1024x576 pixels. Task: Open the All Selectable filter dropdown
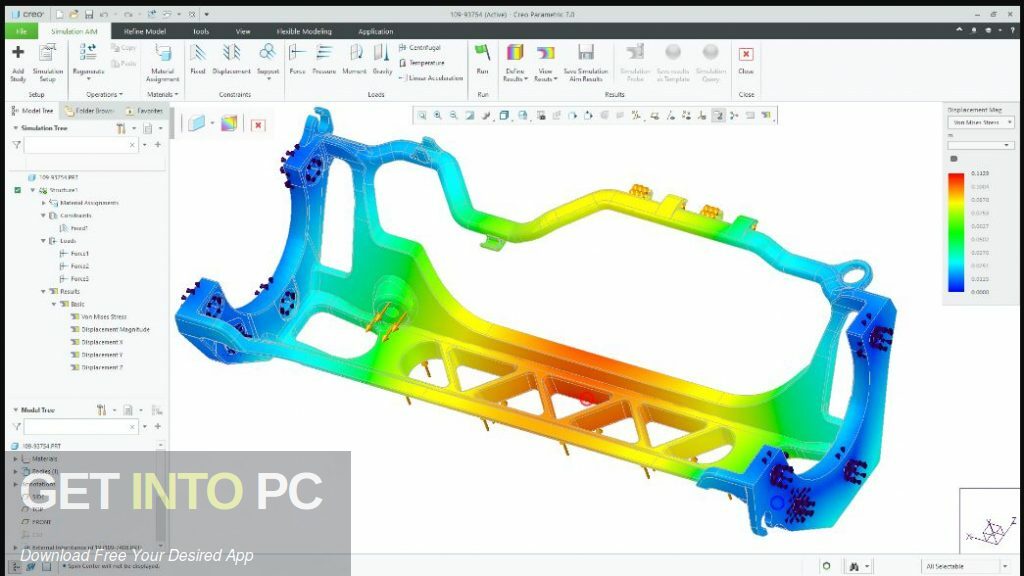967,566
